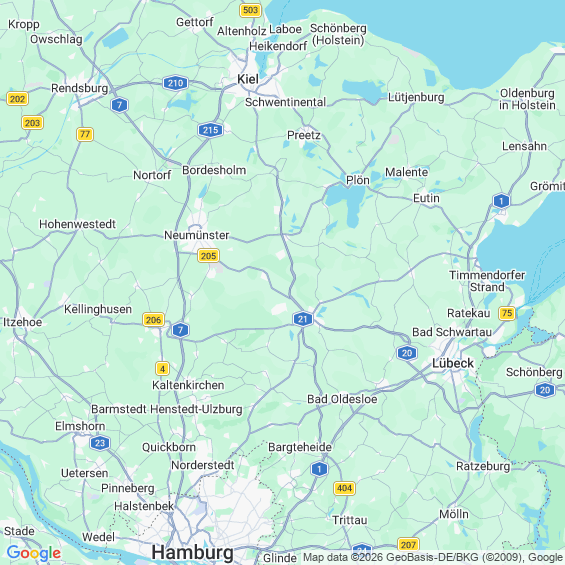Click the Hamburg city label
565x565 pixels.
(192, 552)
